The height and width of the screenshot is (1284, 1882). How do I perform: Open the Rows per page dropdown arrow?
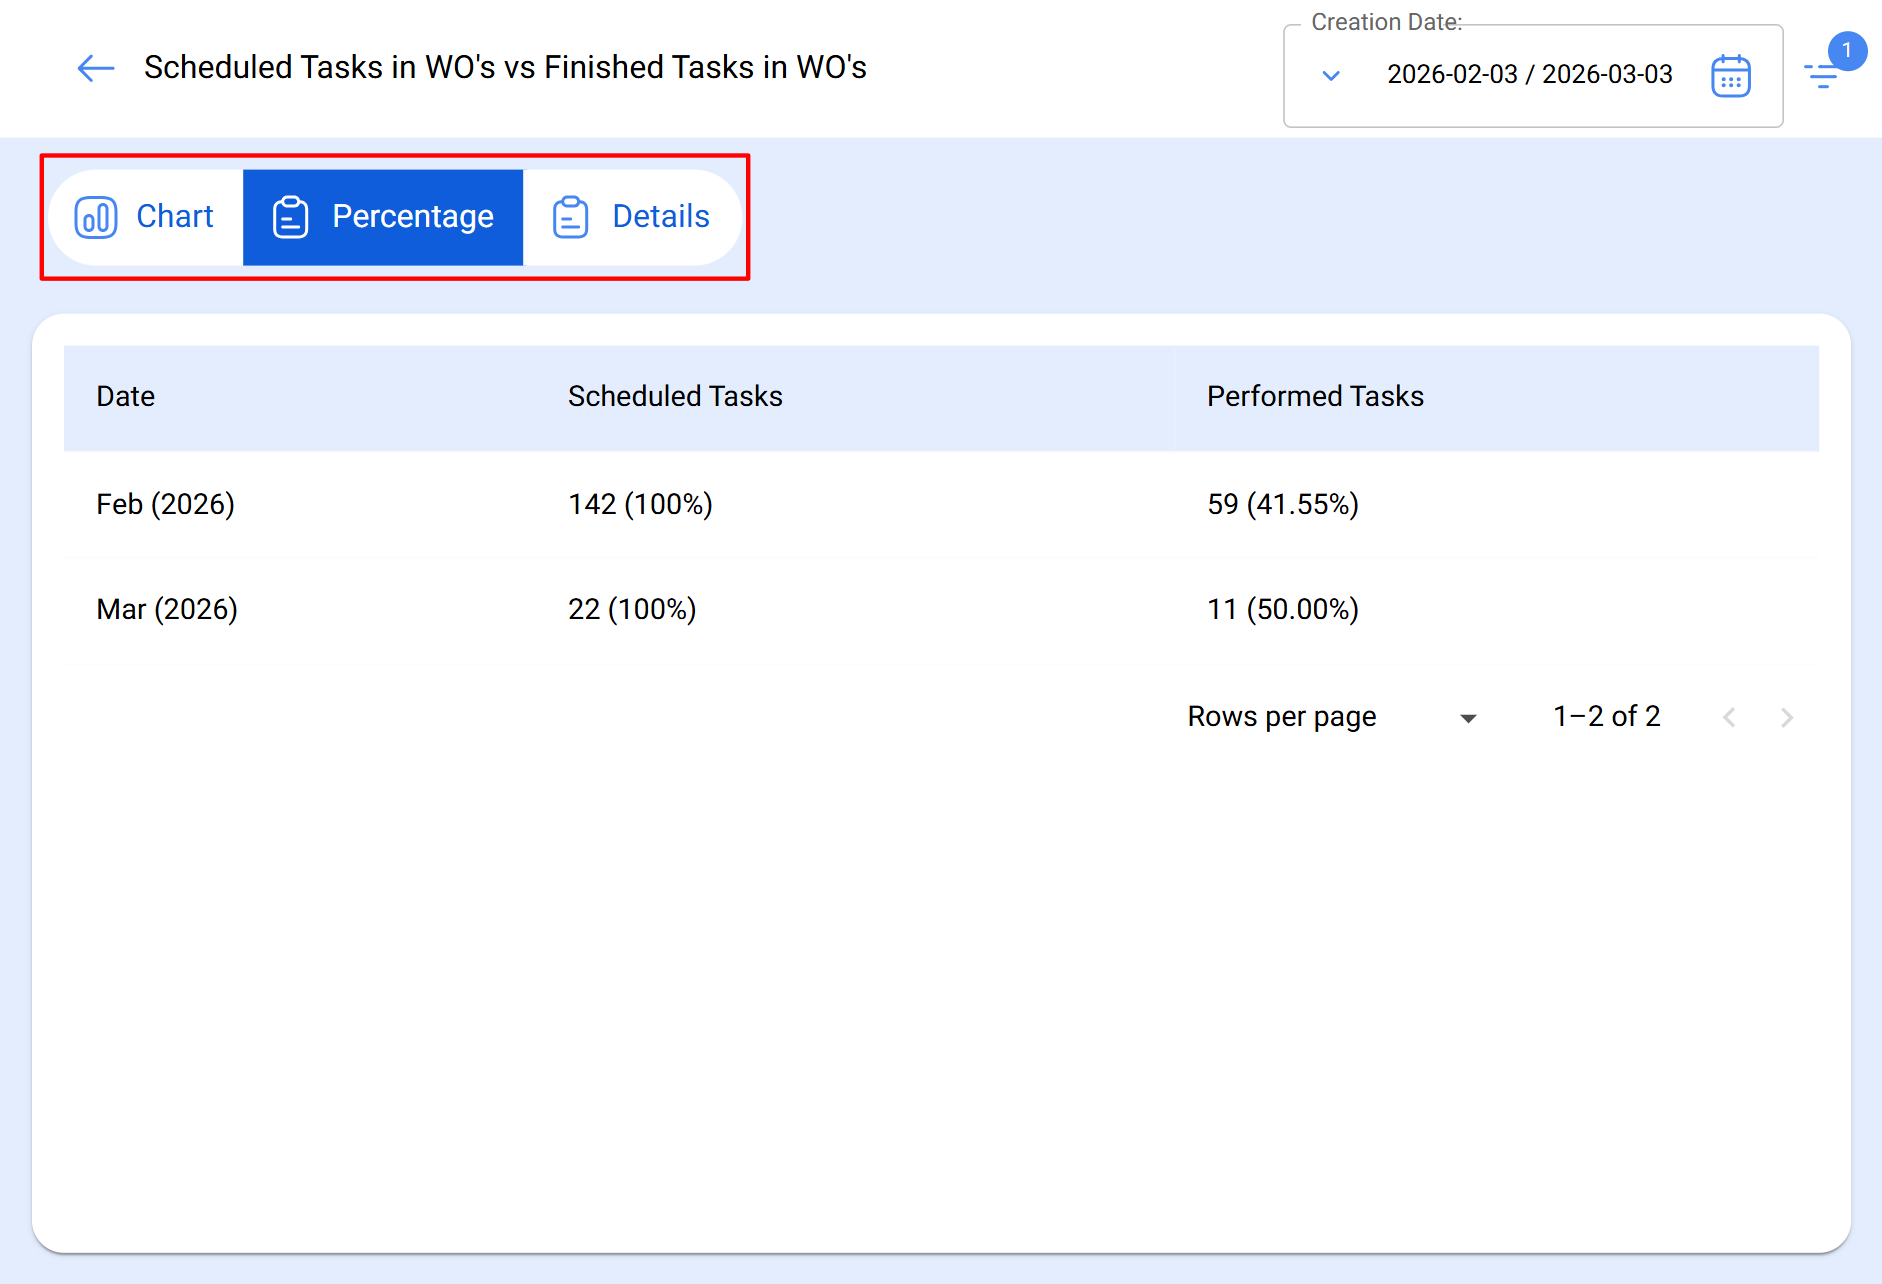tap(1468, 718)
